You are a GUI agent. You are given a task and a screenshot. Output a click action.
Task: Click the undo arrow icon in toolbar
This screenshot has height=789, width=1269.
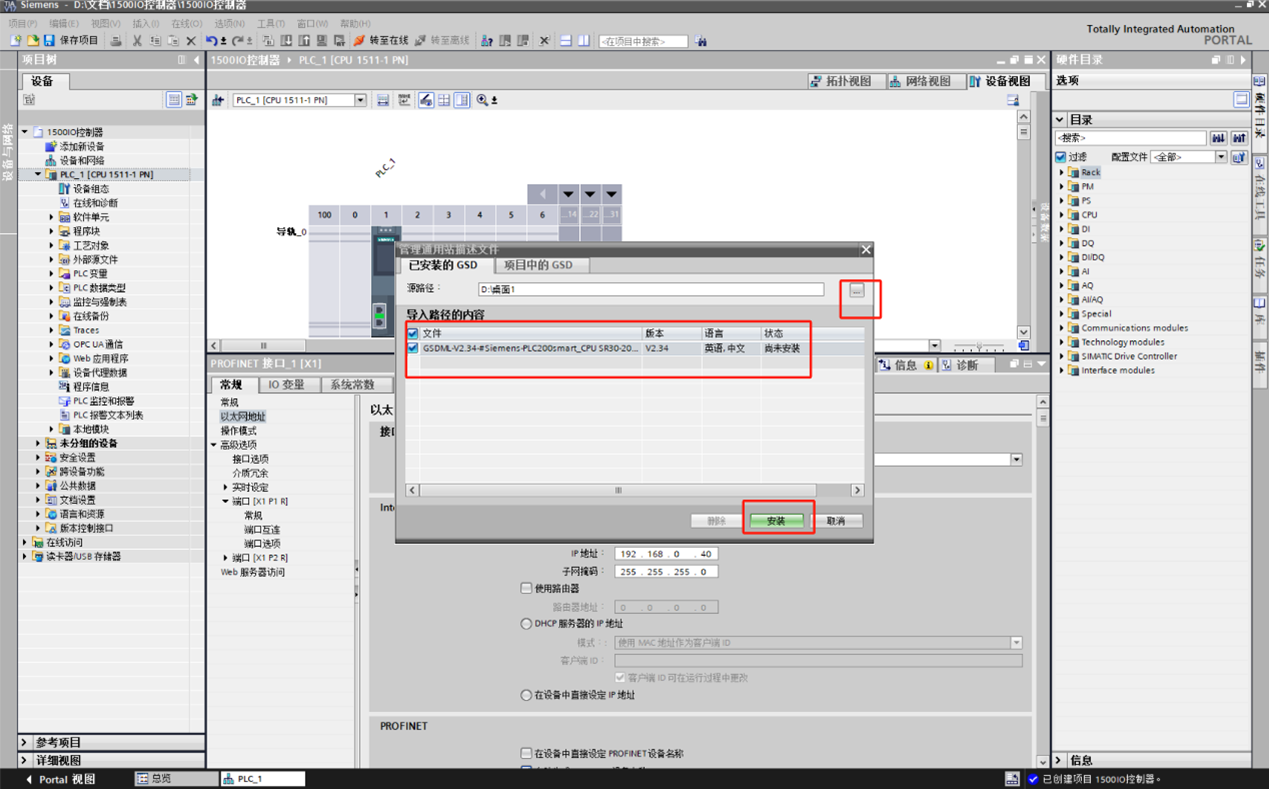(x=212, y=41)
